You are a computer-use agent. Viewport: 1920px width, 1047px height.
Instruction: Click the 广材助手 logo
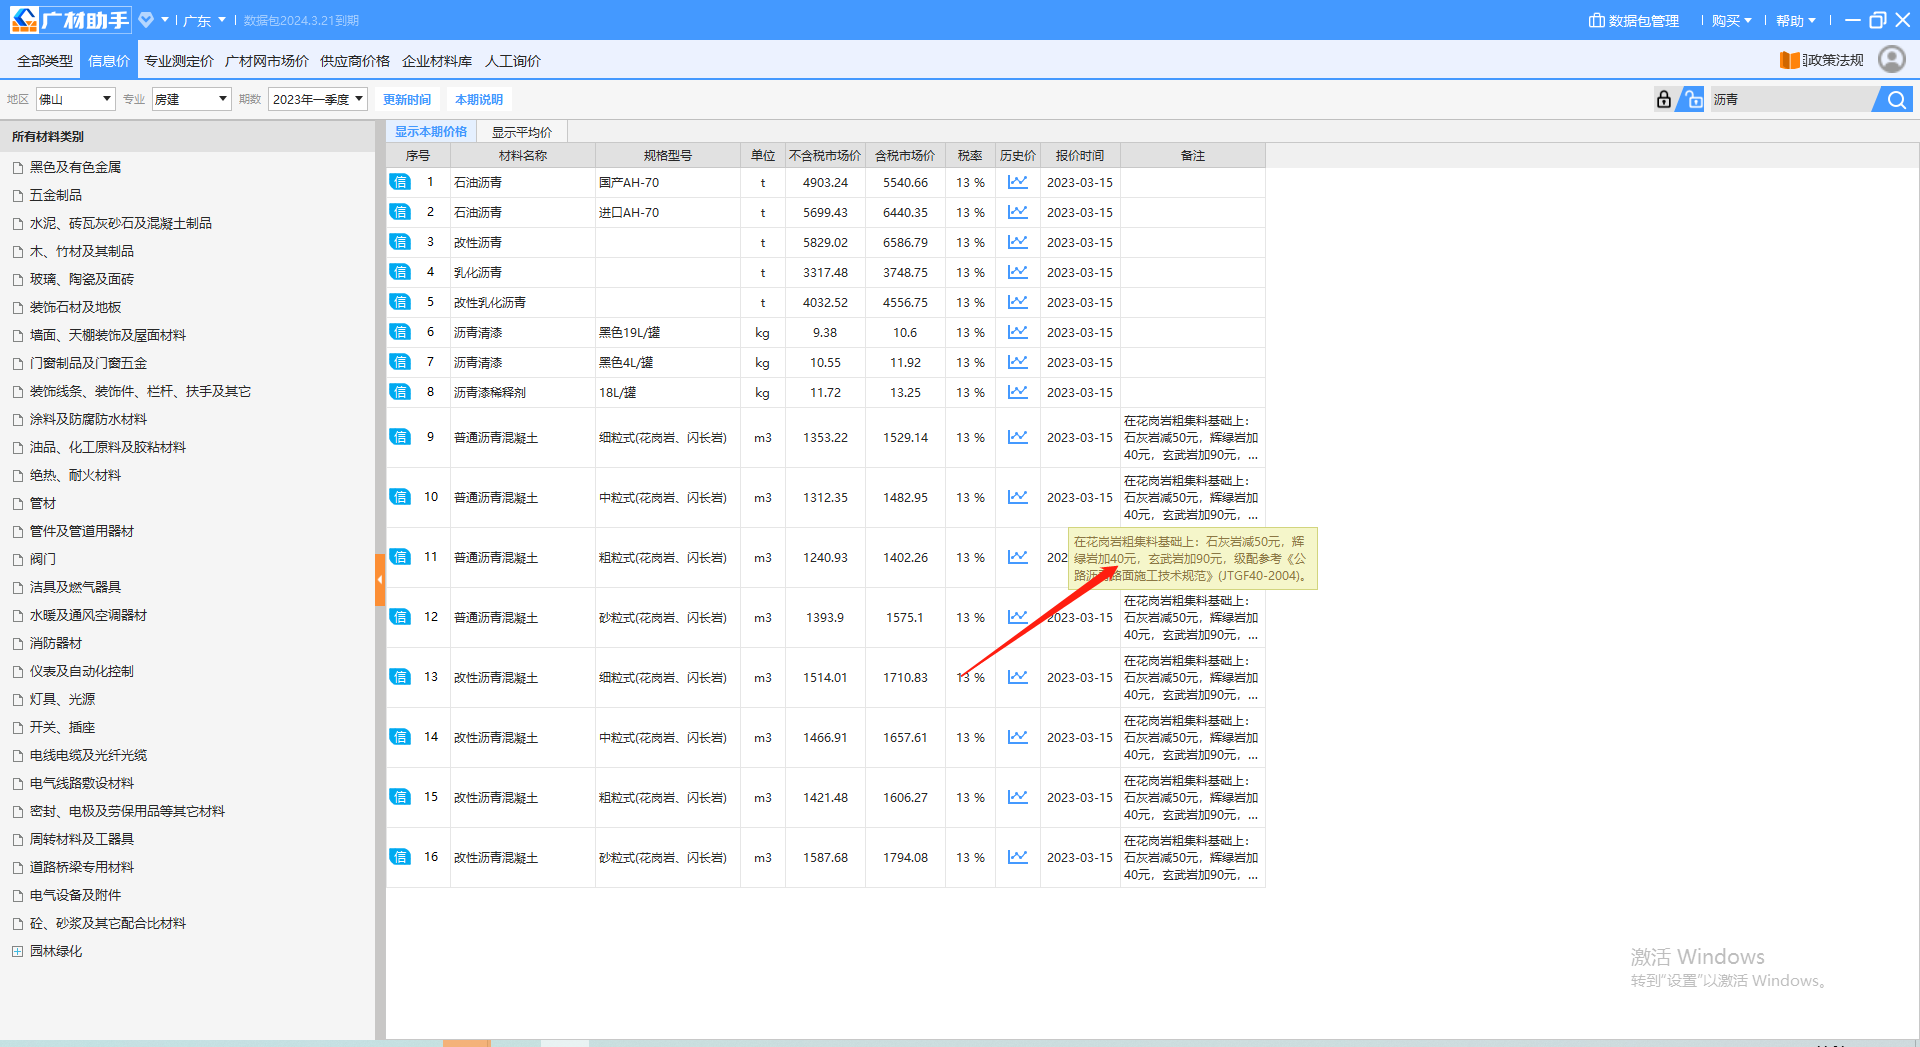coord(70,20)
